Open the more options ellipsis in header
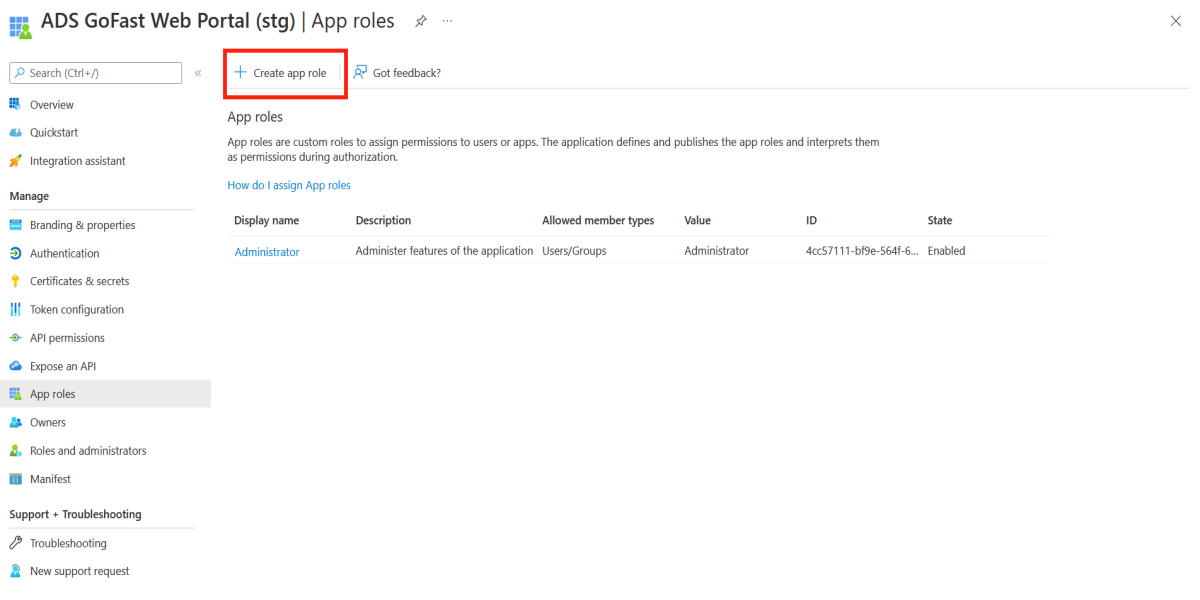The height and width of the screenshot is (600, 1200). [447, 21]
